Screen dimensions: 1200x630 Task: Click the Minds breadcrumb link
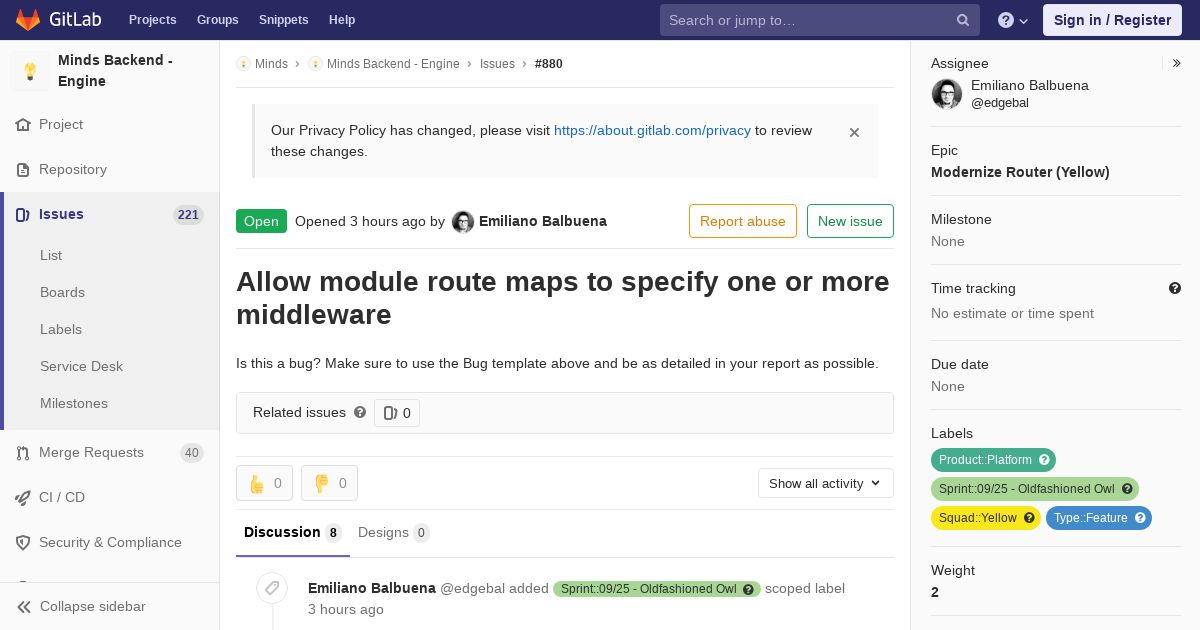pos(271,64)
